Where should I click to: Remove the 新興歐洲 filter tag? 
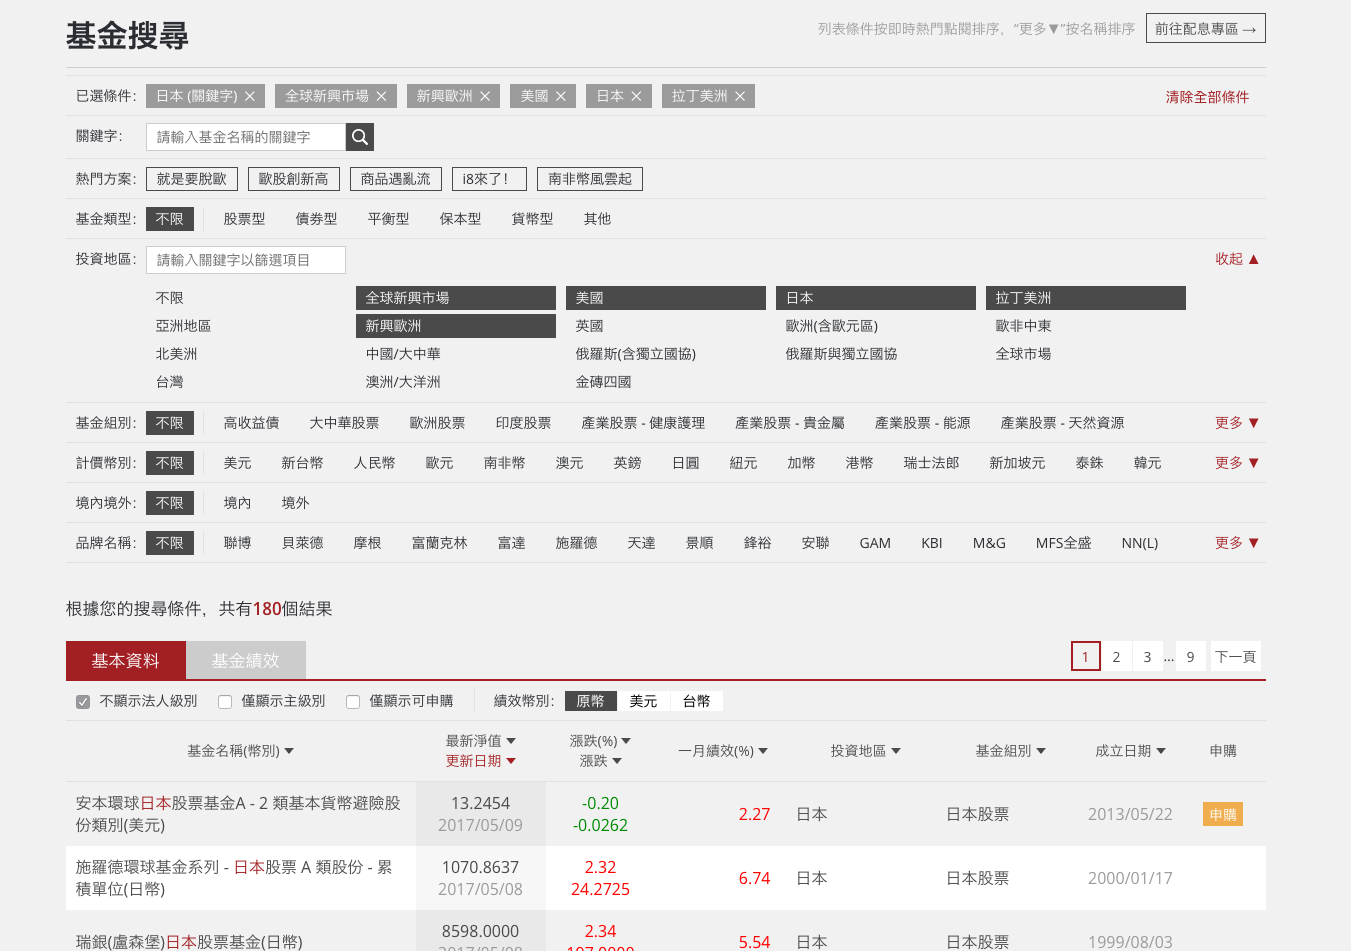485,96
